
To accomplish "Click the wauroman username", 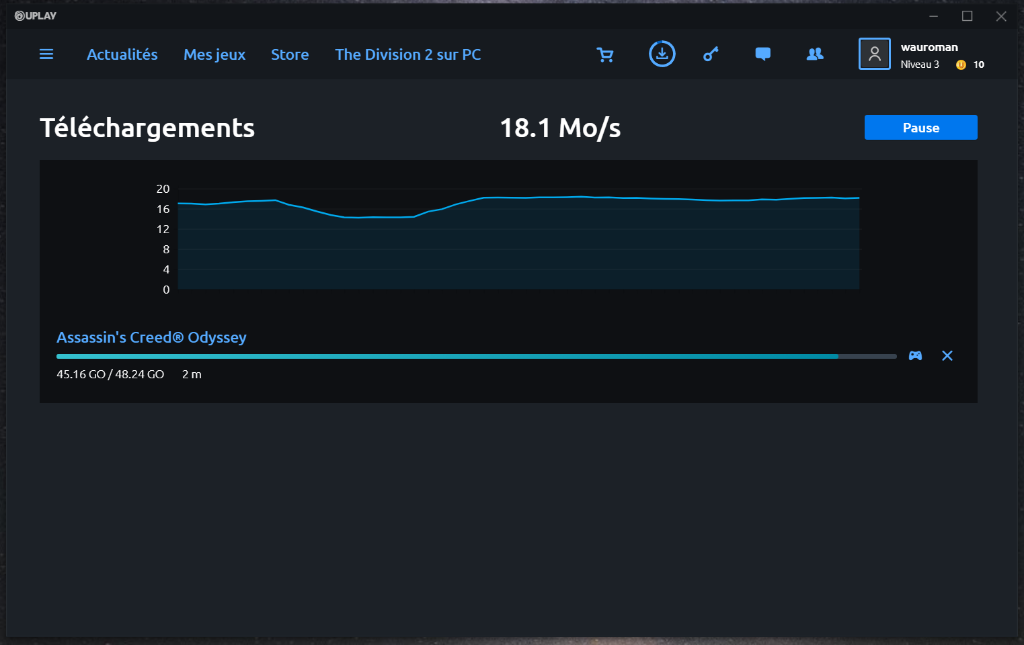I will point(930,47).
